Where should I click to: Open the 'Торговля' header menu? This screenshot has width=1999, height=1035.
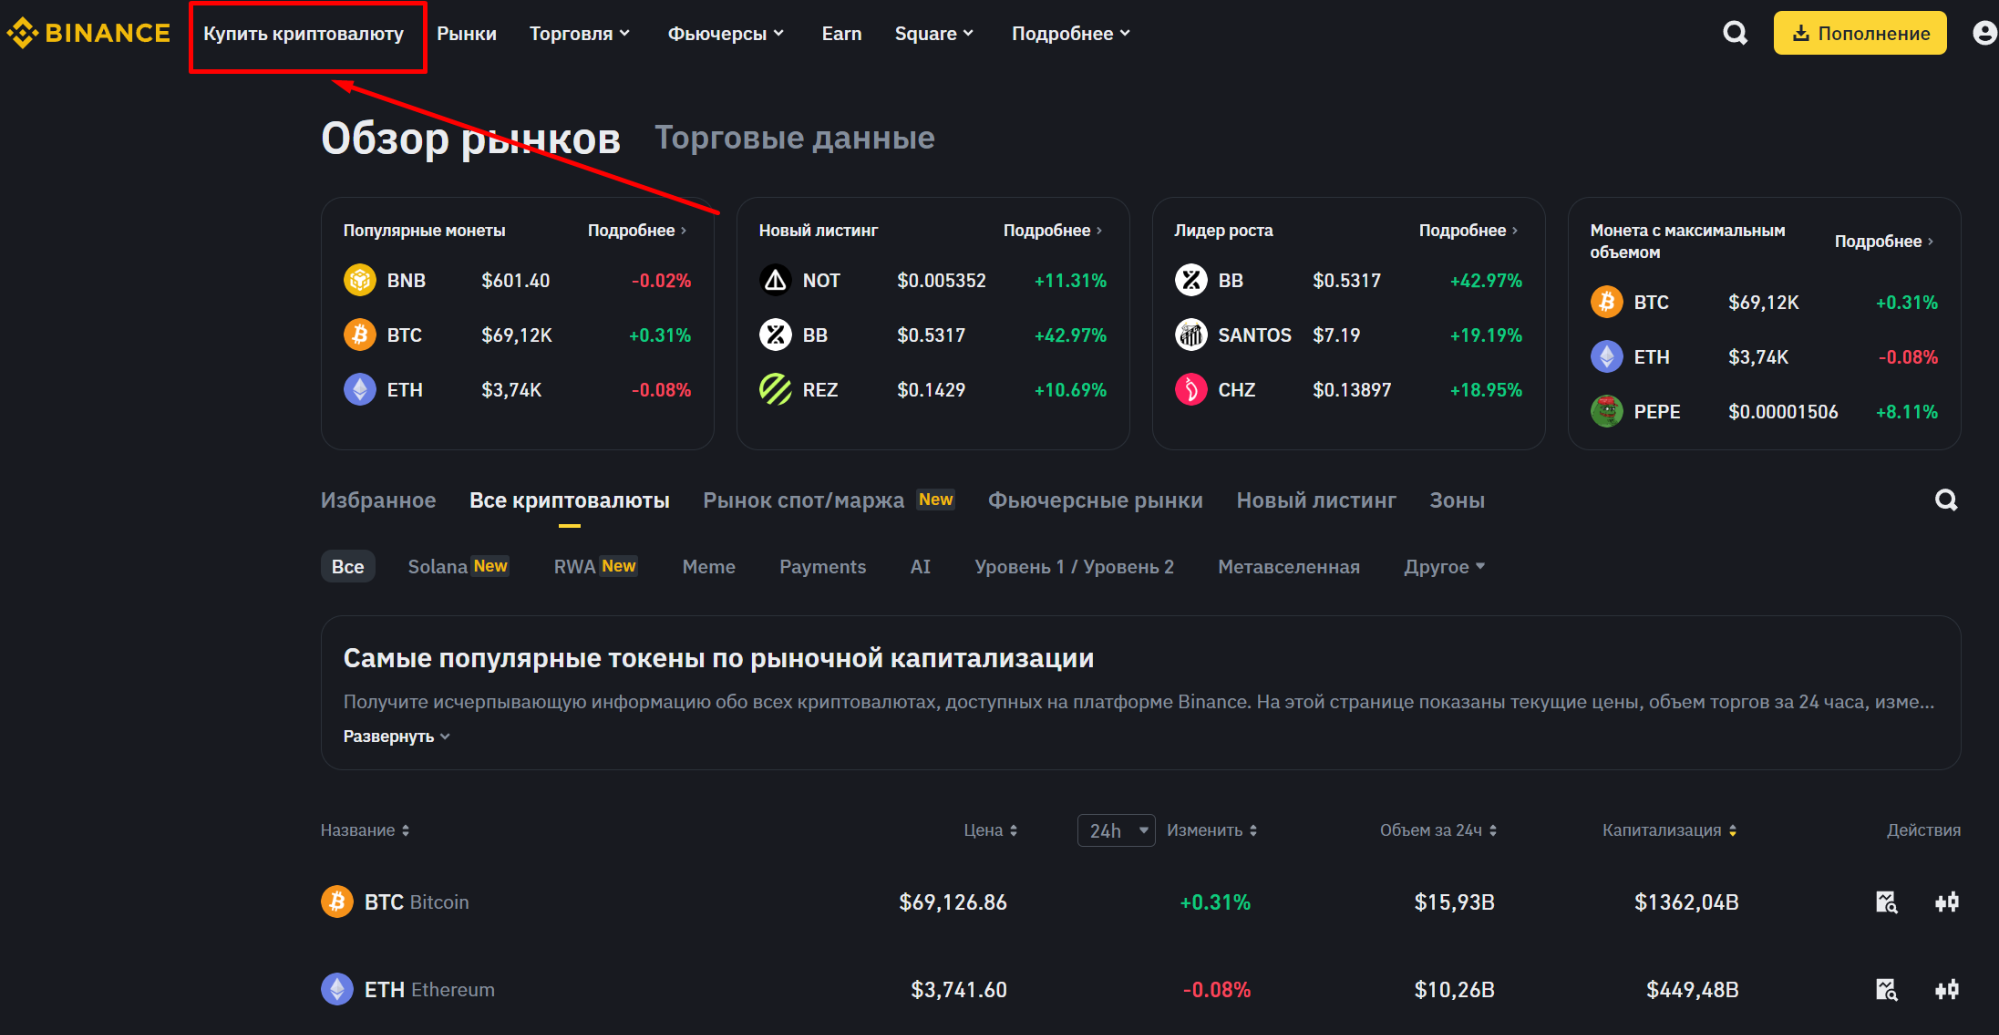click(x=579, y=33)
